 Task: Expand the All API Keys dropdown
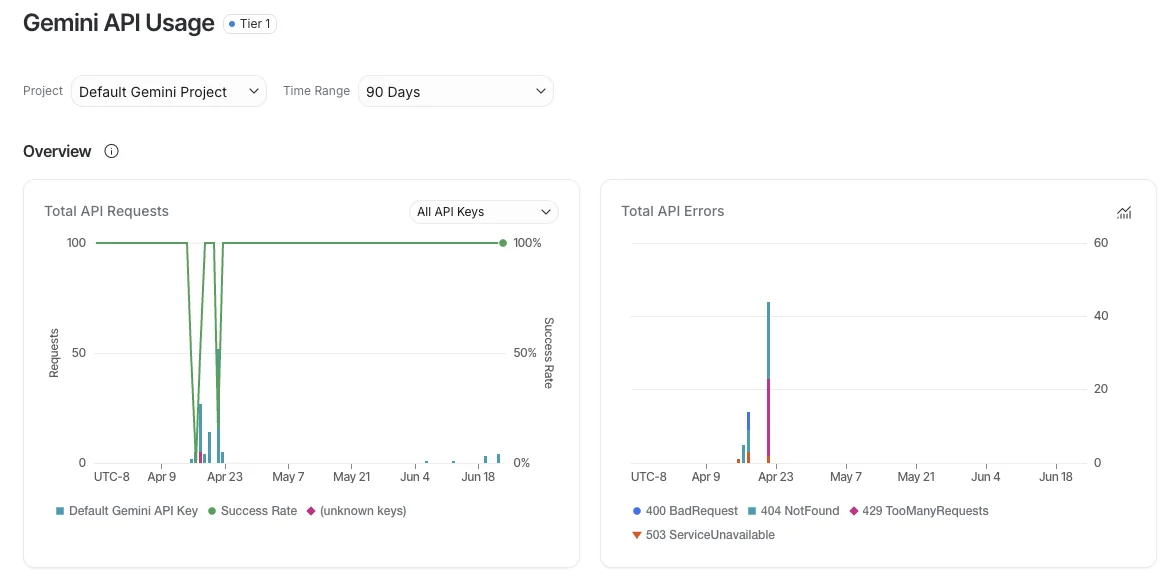coord(484,212)
